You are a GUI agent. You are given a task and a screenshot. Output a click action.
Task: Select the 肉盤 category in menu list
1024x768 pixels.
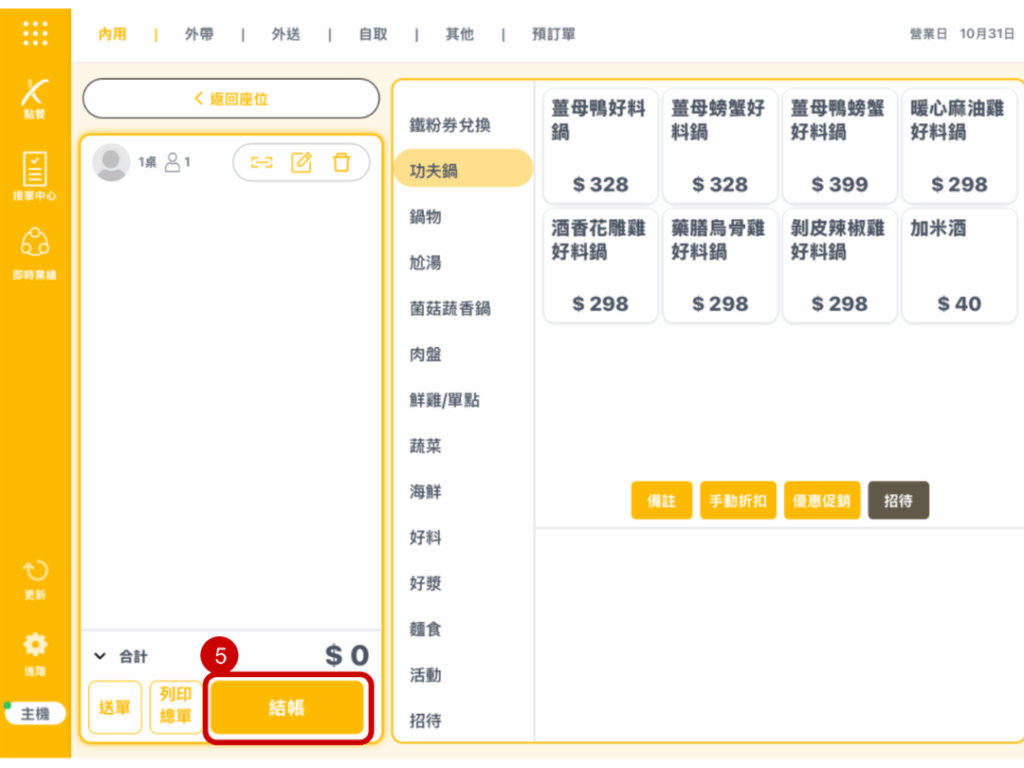426,354
